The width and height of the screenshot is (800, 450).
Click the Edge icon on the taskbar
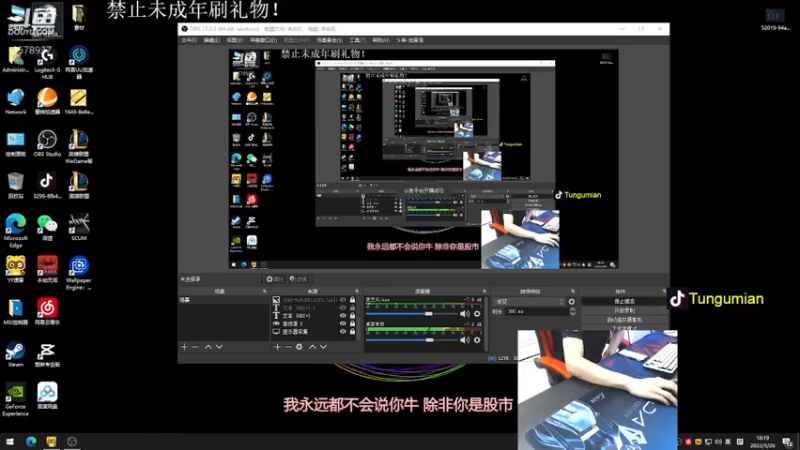pos(31,441)
